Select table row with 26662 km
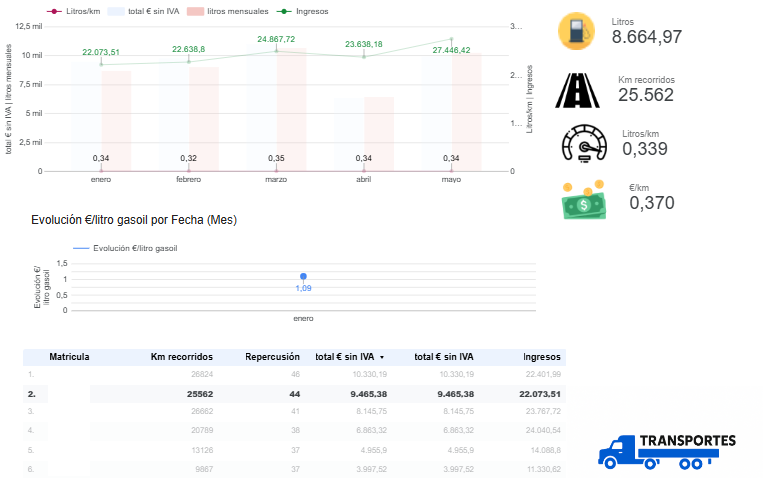Image resolution: width=773 pixels, height=478 pixels. (x=294, y=411)
